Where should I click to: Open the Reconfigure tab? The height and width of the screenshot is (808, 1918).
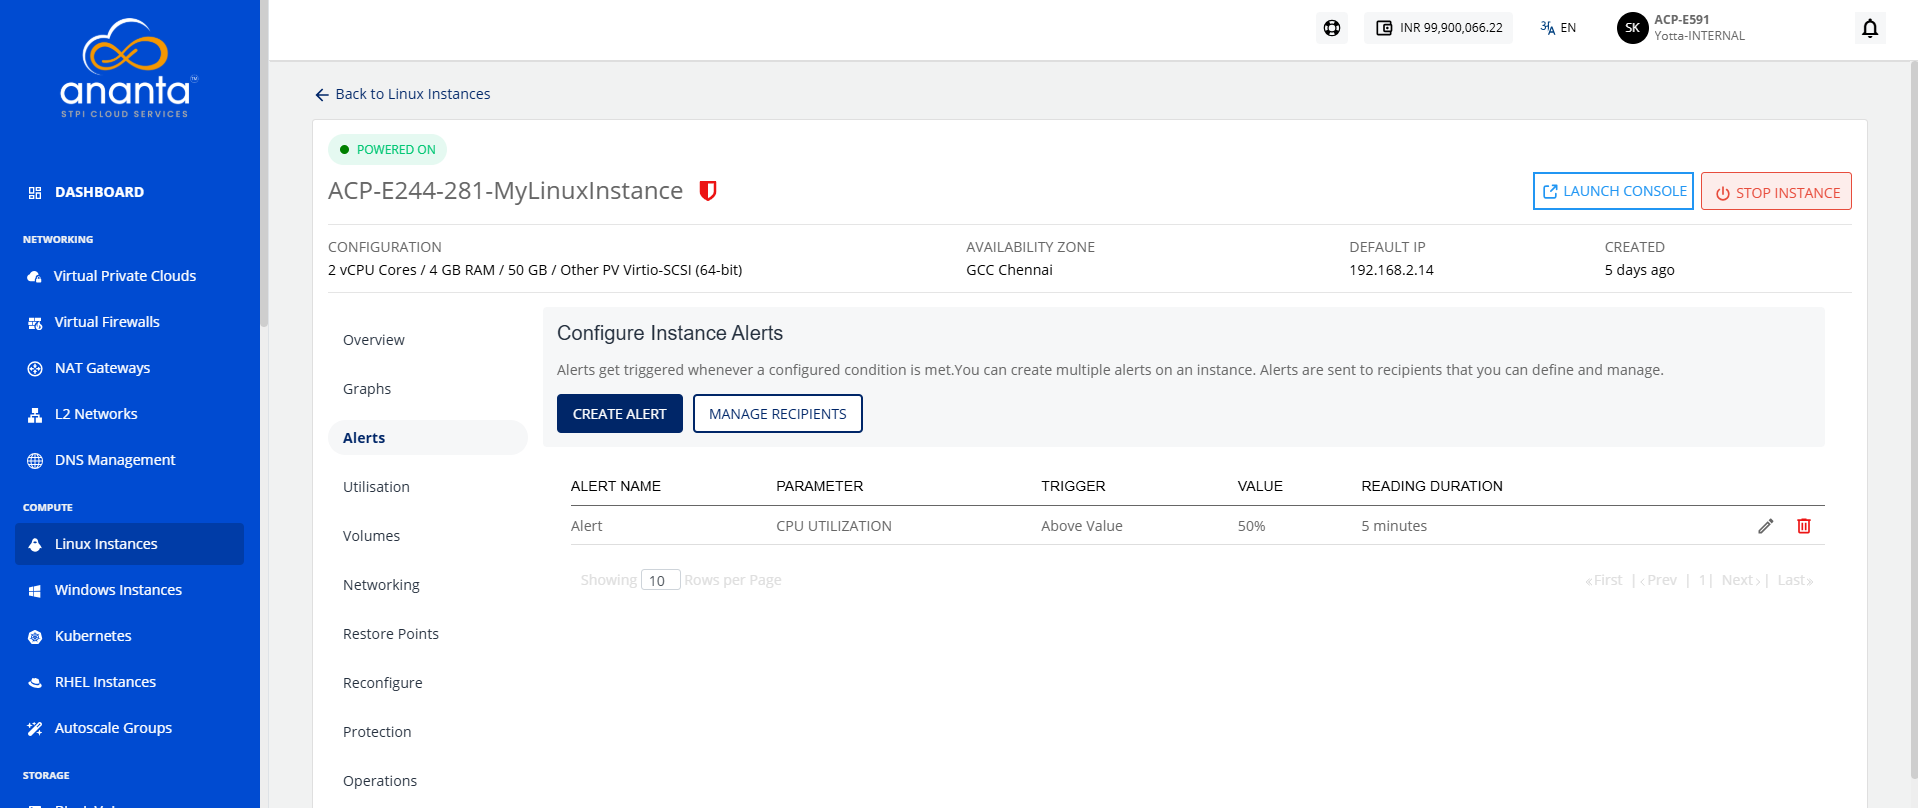[x=383, y=683]
